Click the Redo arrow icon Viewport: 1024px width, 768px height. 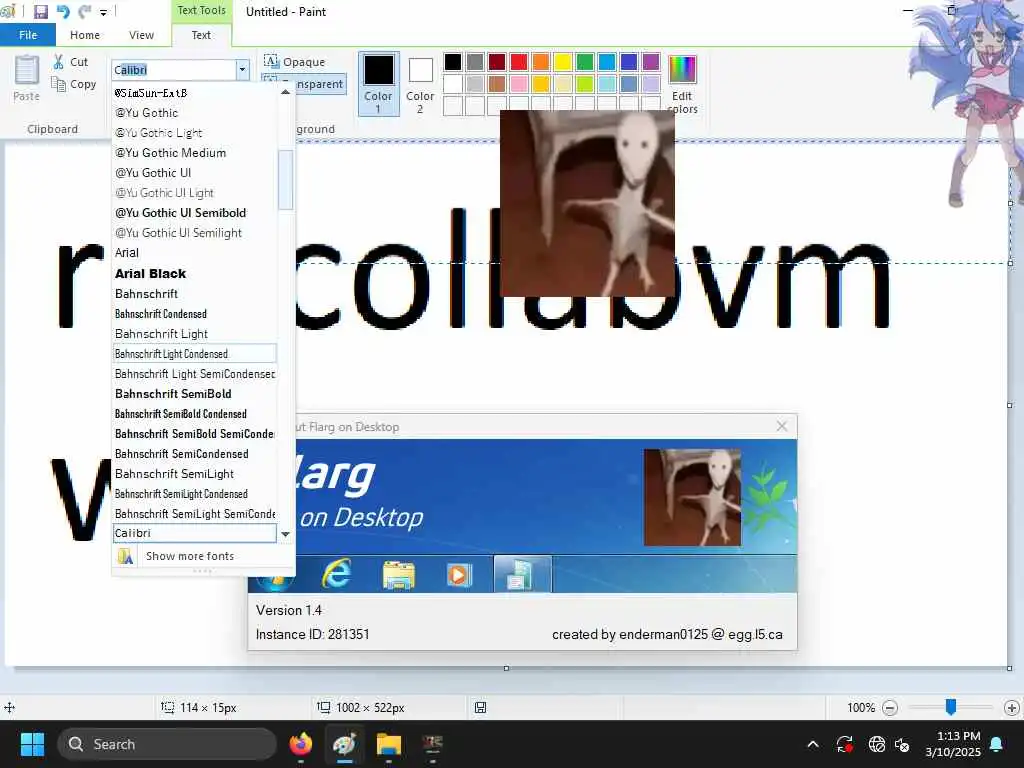84,11
